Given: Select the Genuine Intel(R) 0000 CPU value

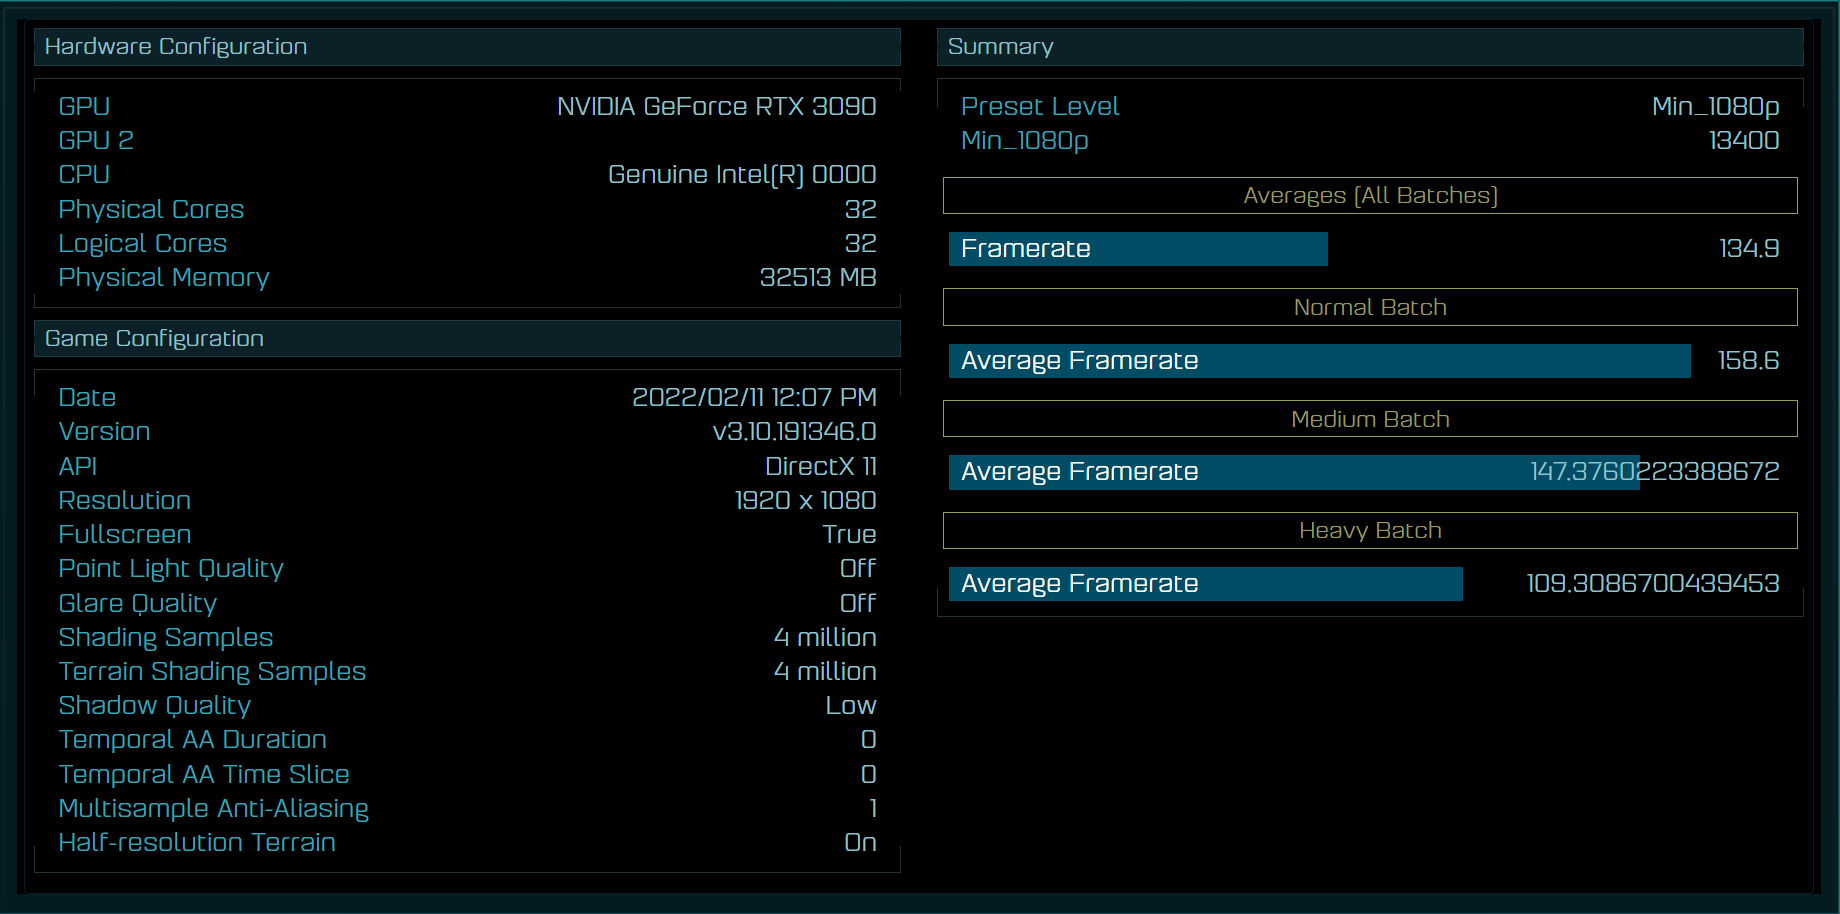Looking at the screenshot, I should pos(742,175).
